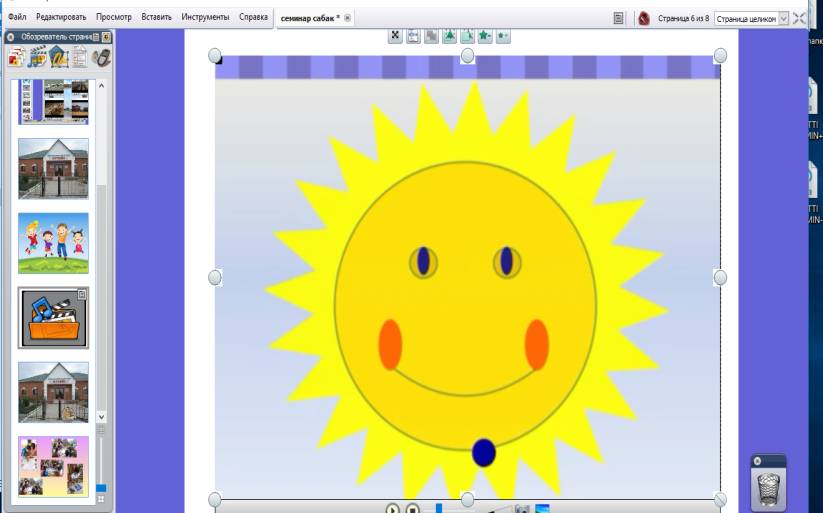Close the семинар сабак document tab
The image size is (823, 513).
click(x=347, y=18)
